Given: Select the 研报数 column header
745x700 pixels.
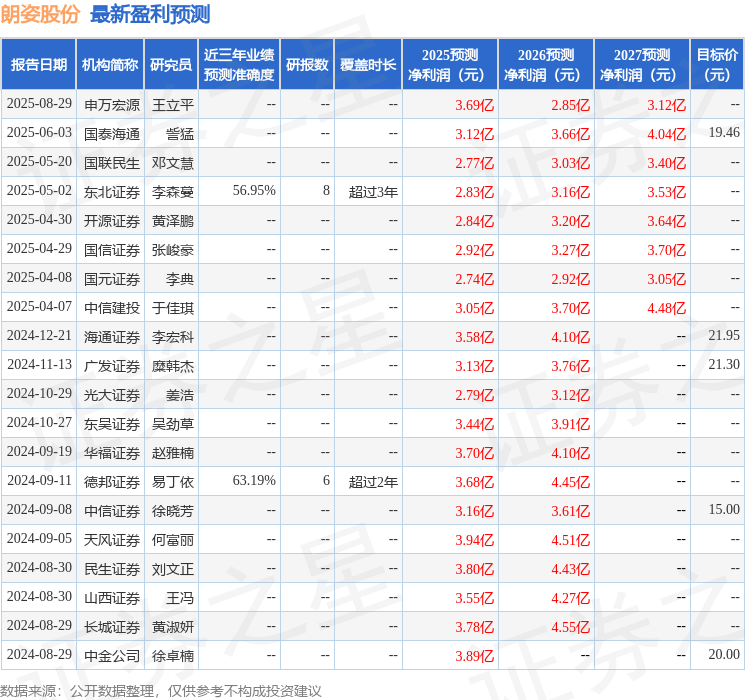Looking at the screenshot, I should [x=307, y=65].
